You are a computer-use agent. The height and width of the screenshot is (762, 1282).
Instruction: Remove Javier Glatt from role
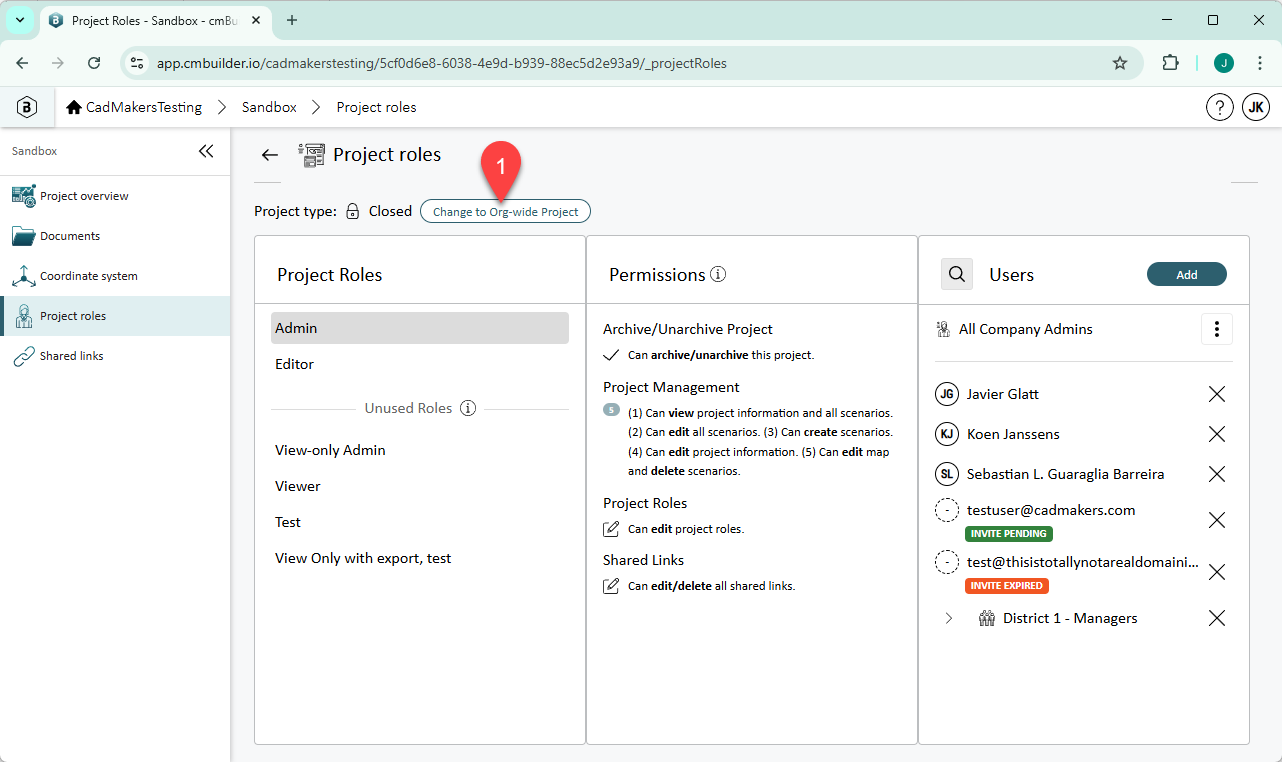click(x=1217, y=394)
